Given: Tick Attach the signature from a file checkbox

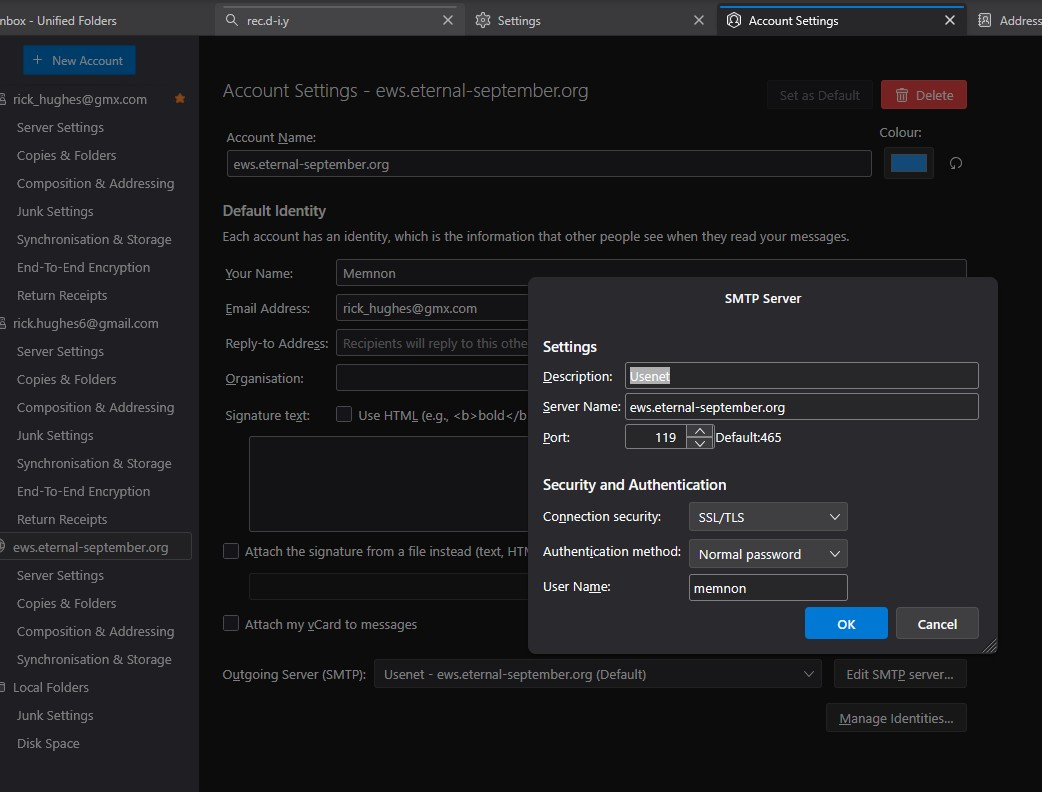Looking at the screenshot, I should coord(231,551).
